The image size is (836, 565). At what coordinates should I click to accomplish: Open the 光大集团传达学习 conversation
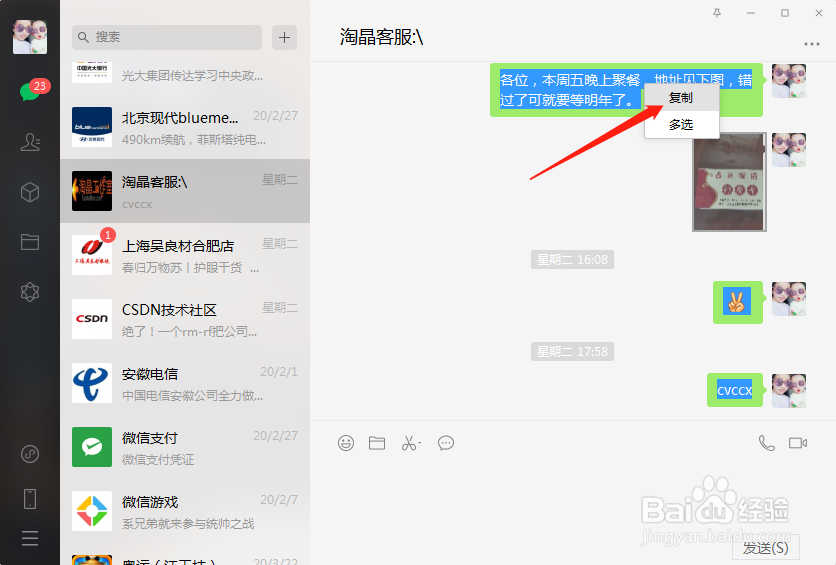[185, 76]
